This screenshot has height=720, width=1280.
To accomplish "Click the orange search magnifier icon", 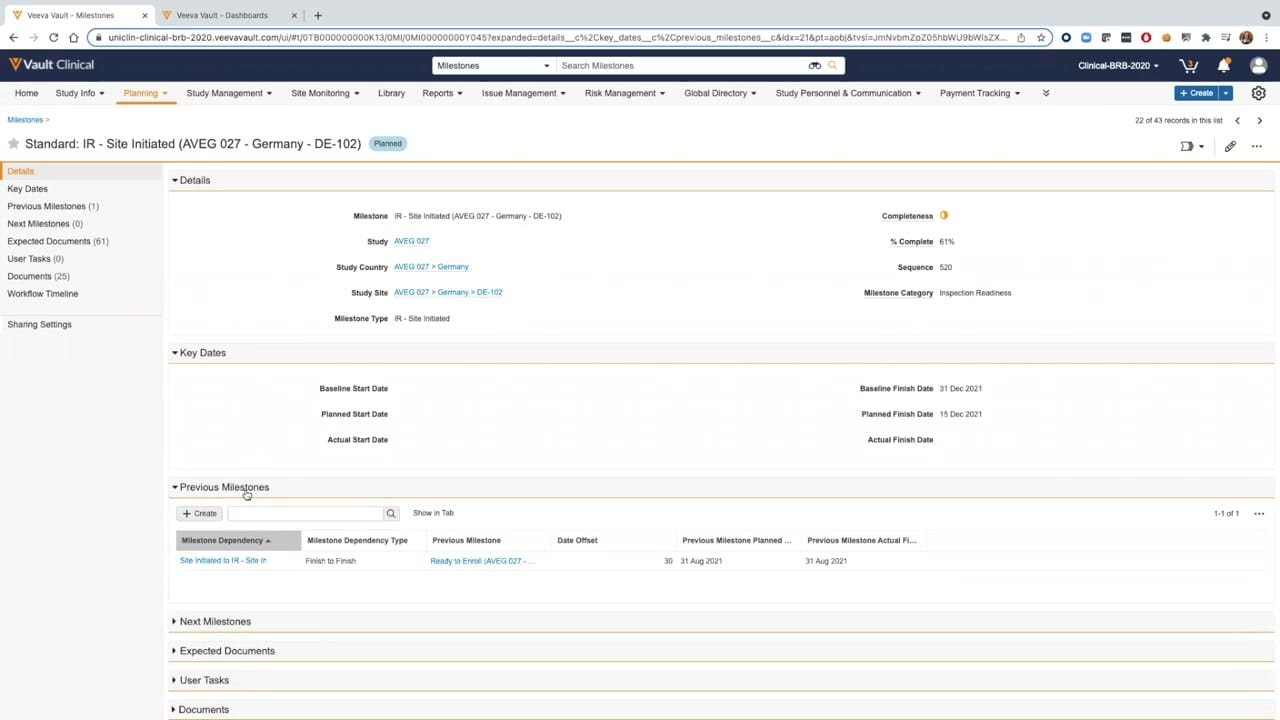I will 832,65.
